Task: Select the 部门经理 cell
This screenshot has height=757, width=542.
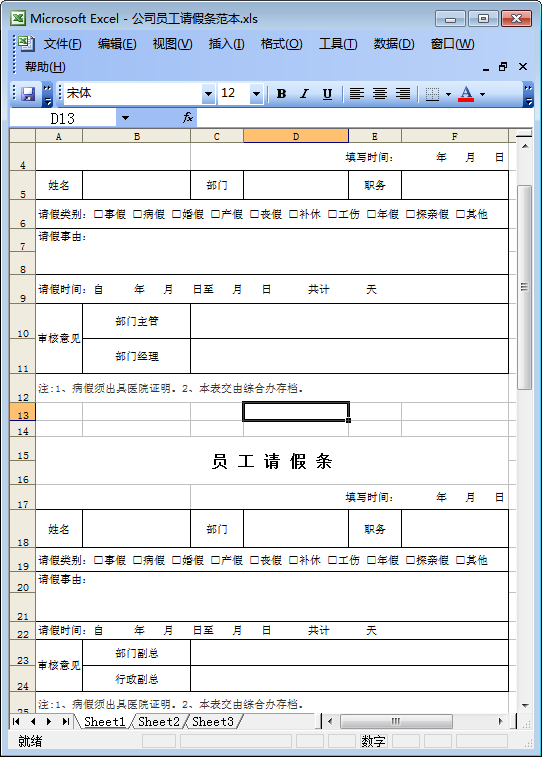Action: coord(137,356)
